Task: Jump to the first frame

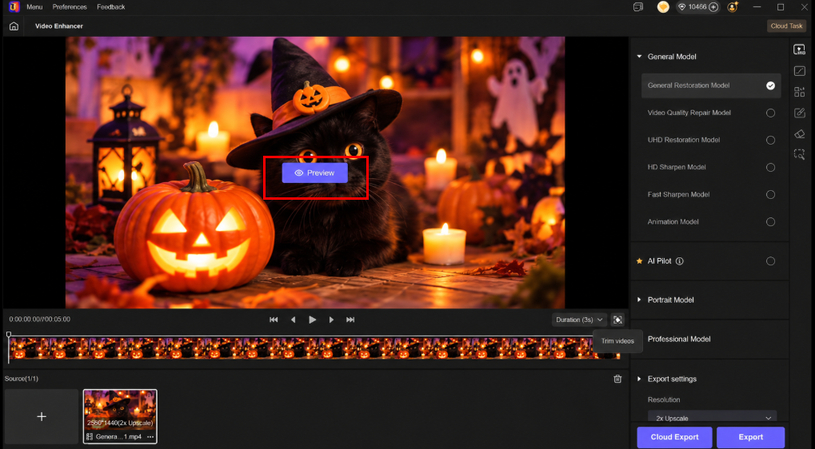Action: tap(273, 320)
